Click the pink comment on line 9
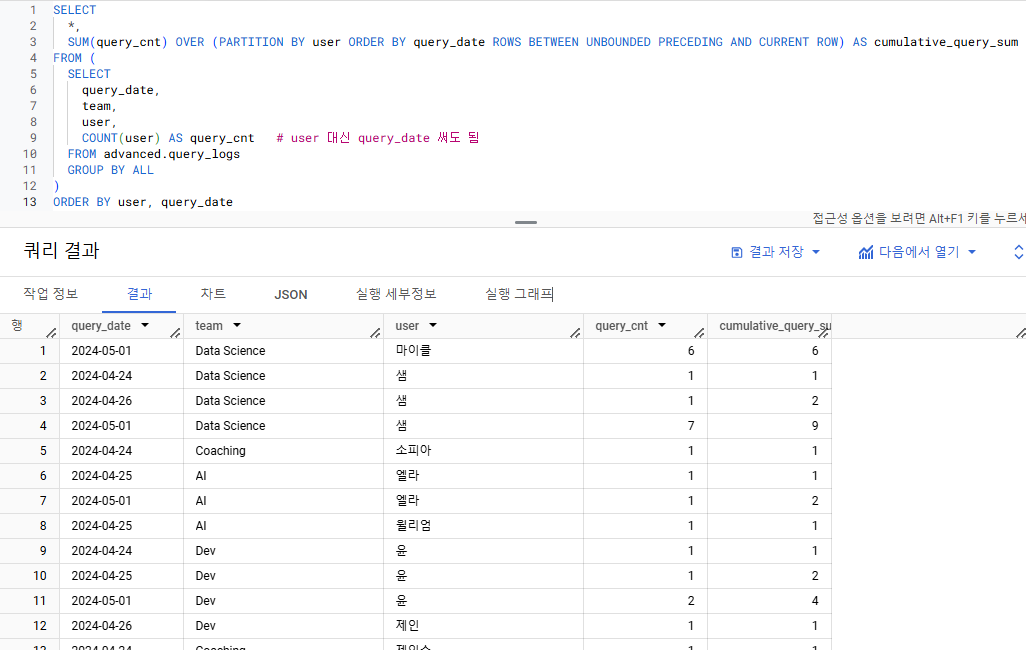Viewport: 1026px width, 650px height. tap(378, 138)
